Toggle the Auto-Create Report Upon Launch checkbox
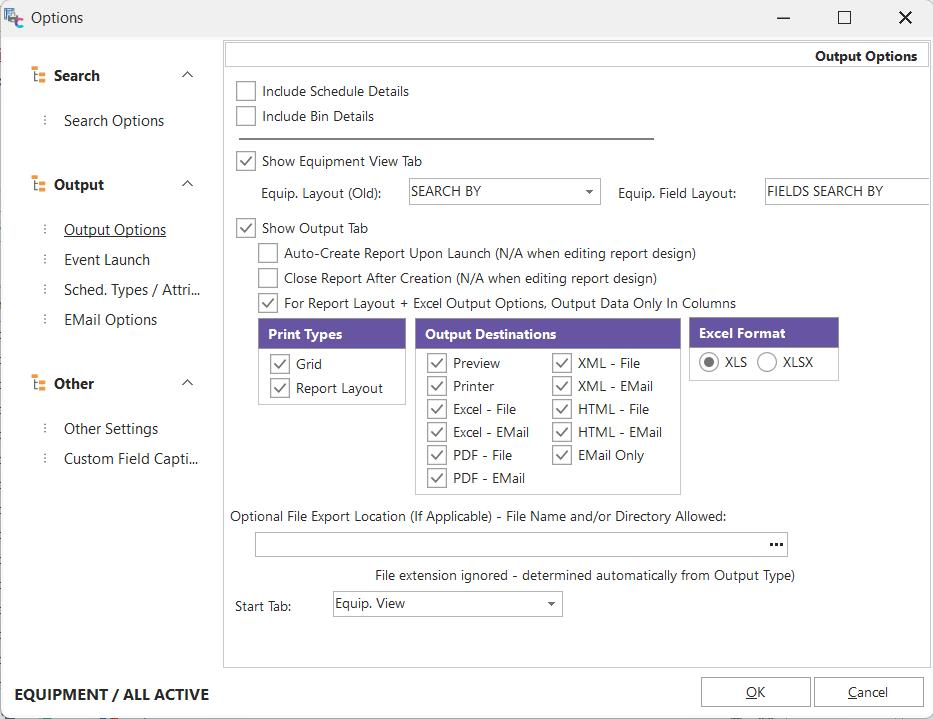This screenshot has height=719, width=933. click(x=268, y=254)
